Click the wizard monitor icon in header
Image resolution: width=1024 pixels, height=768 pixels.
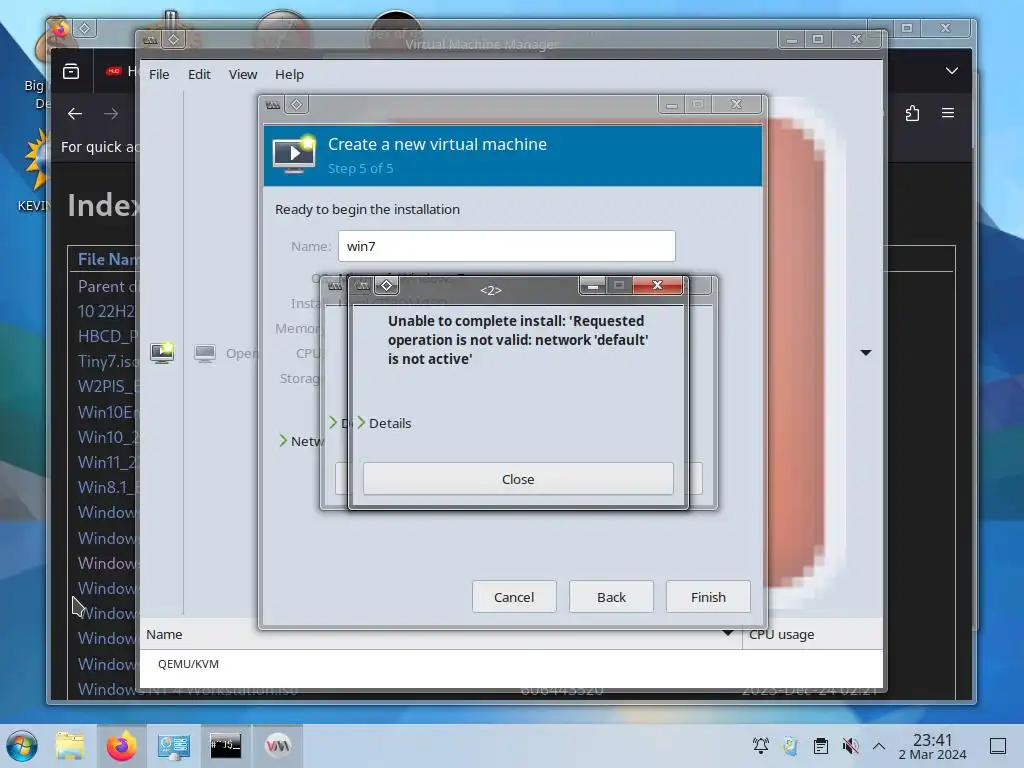click(x=293, y=155)
